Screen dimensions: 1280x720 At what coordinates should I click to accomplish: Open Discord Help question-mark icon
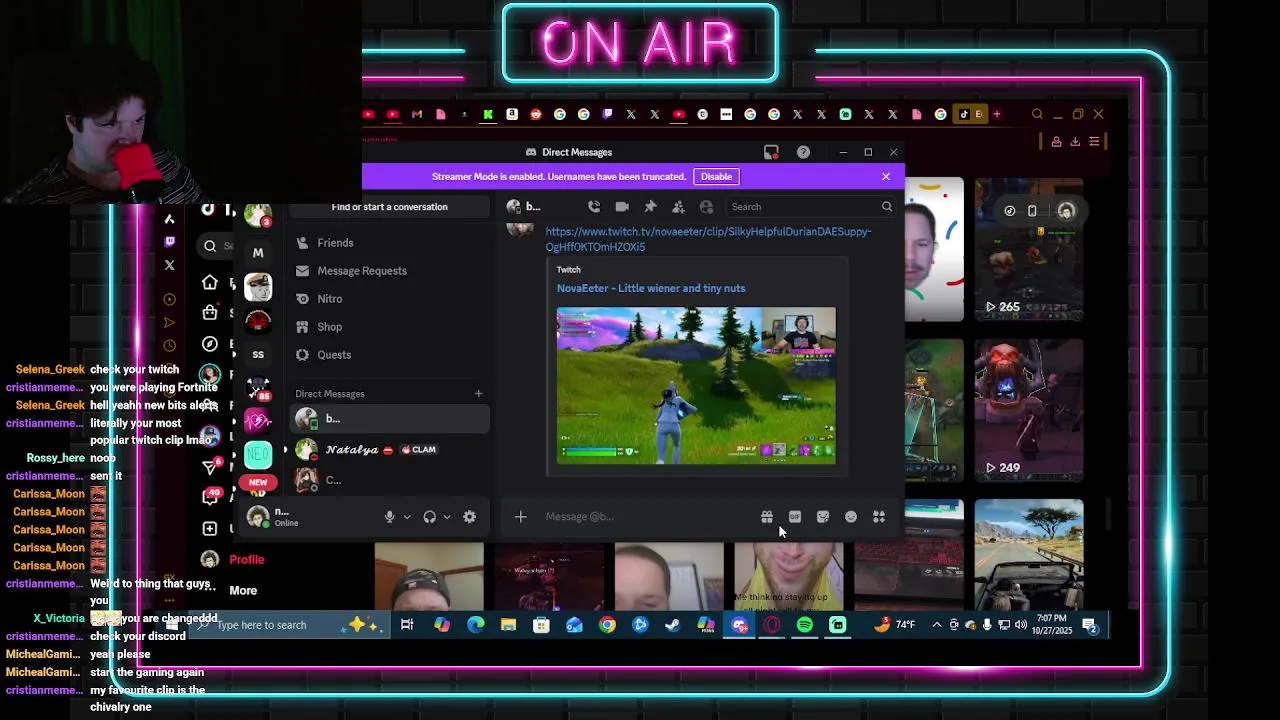(x=803, y=152)
